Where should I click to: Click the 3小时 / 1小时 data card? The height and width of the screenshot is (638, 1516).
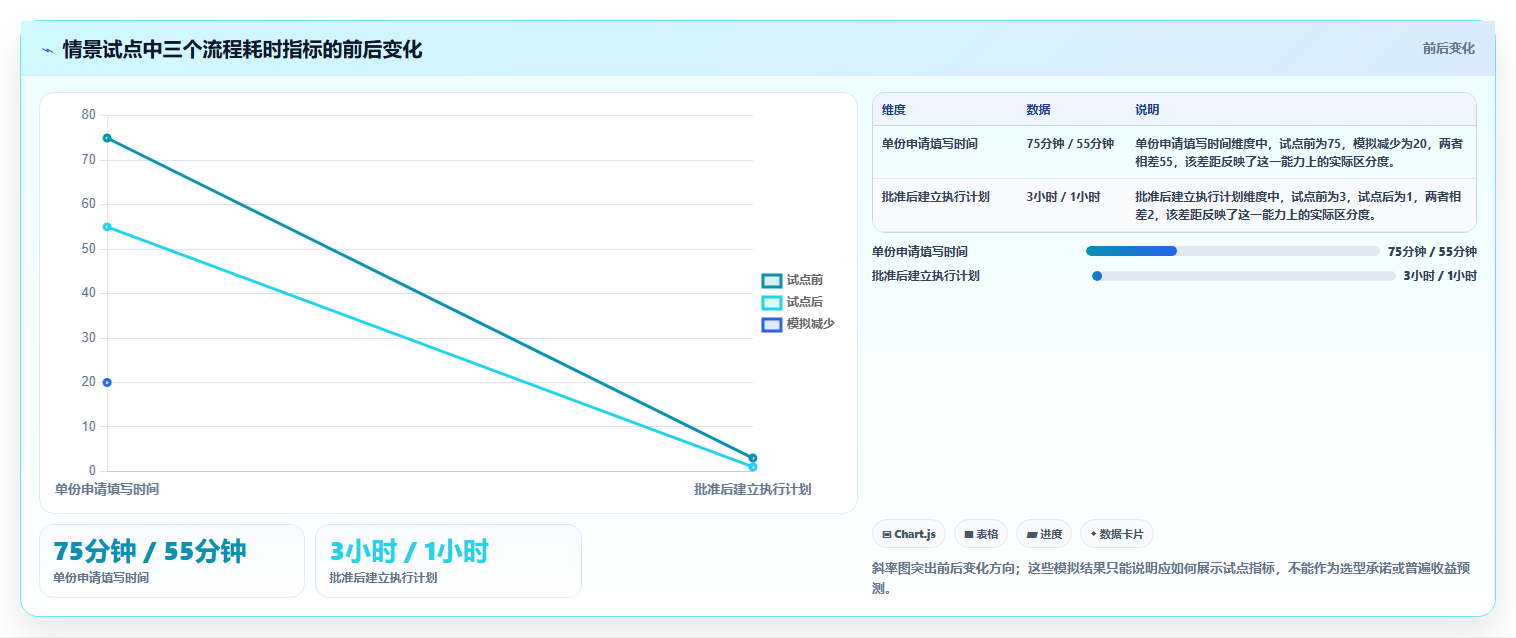pos(448,561)
